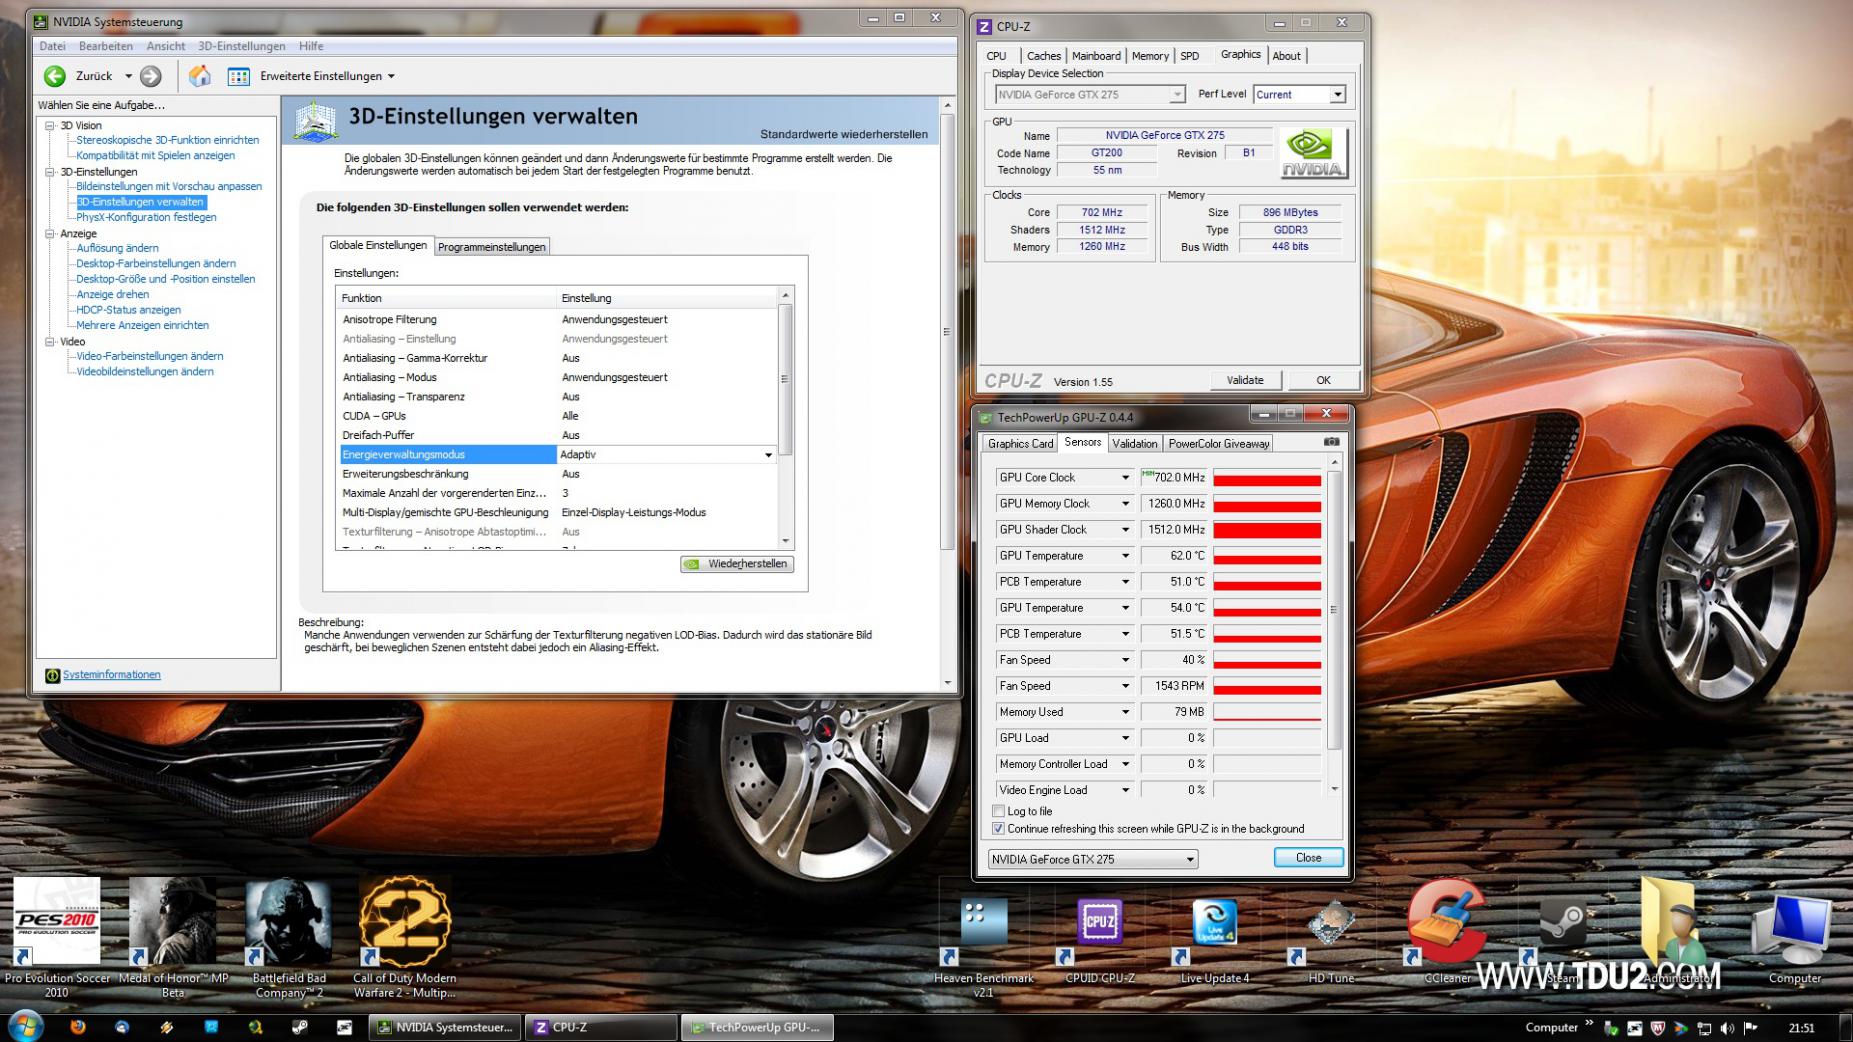Image resolution: width=1853 pixels, height=1042 pixels.
Task: Open the Perf Level Current dropdown
Action: (x=1336, y=95)
